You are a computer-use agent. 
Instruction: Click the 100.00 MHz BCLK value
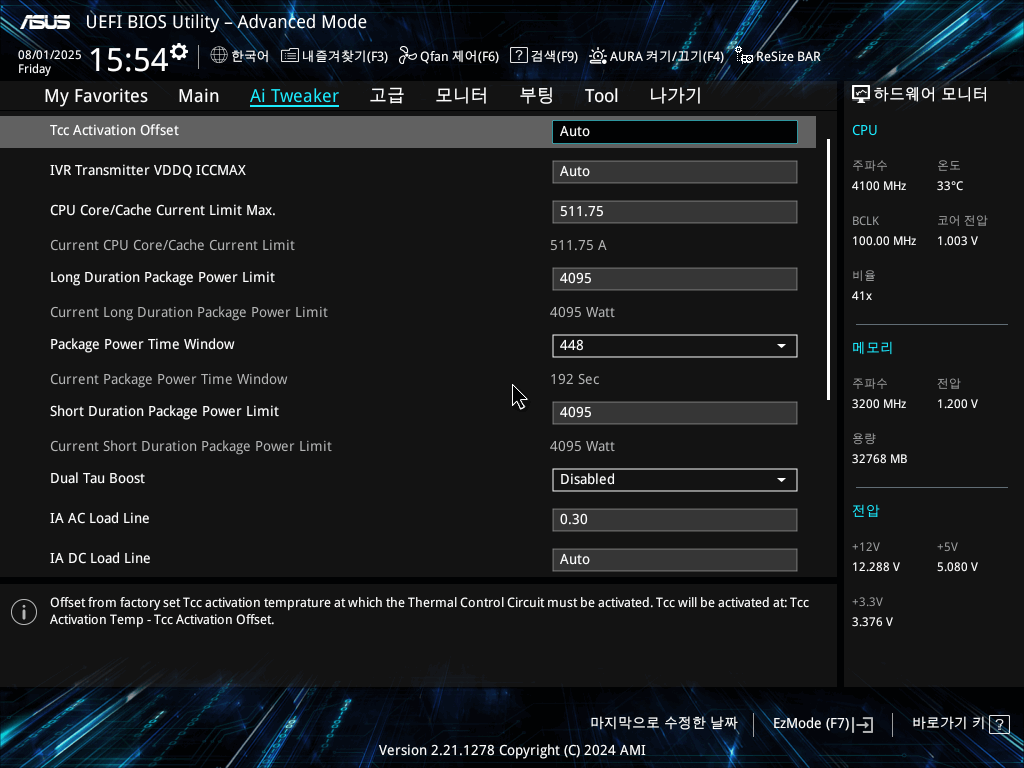click(884, 241)
